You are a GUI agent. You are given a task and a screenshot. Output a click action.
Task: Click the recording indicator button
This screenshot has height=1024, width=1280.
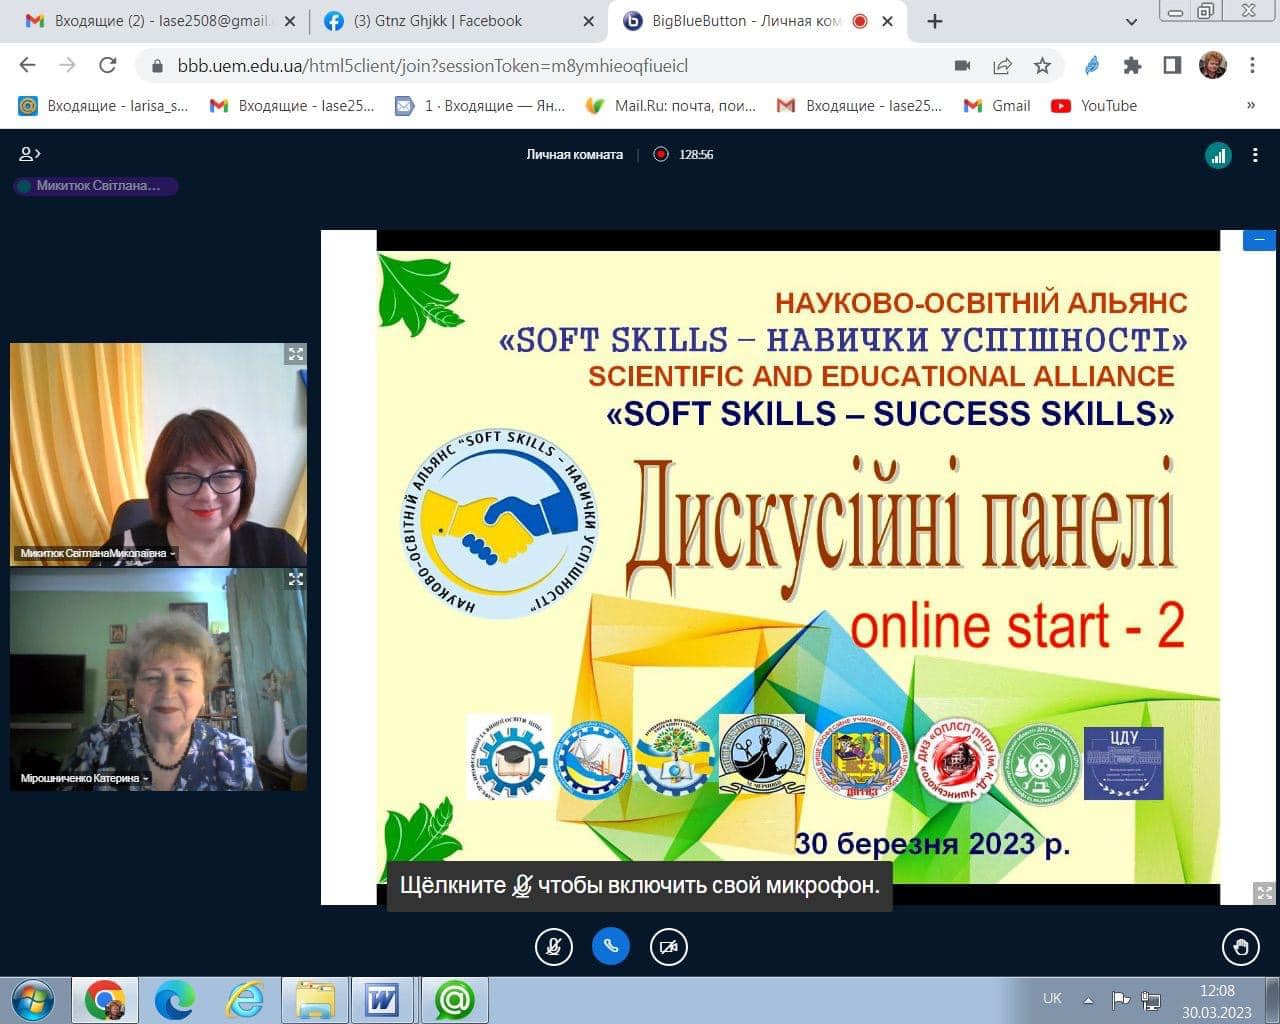(660, 154)
